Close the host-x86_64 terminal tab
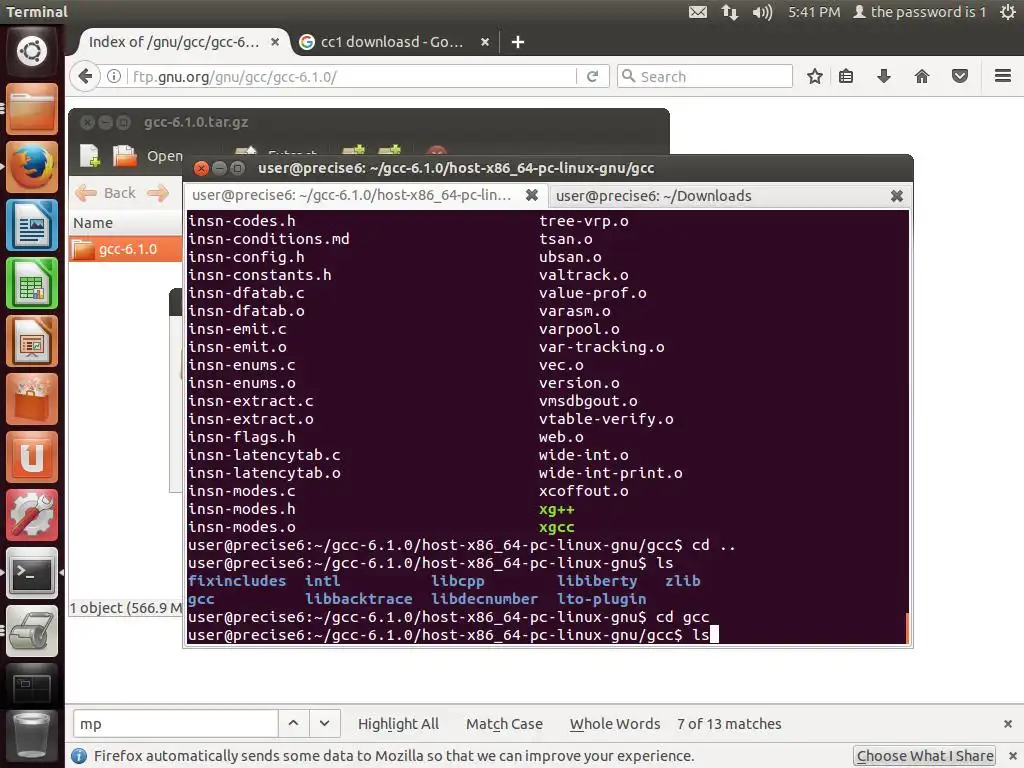 point(532,195)
